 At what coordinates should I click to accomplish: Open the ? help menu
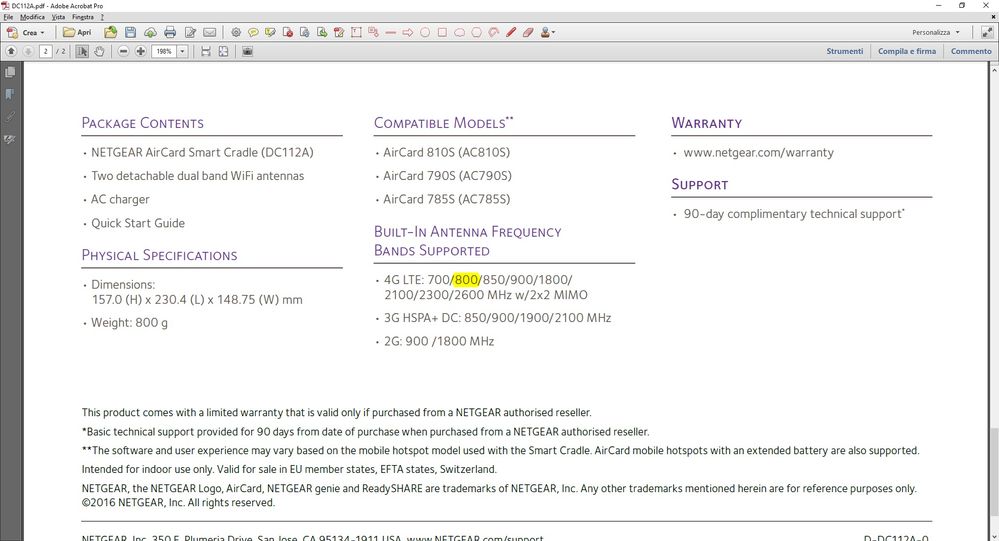pyautogui.click(x=102, y=17)
